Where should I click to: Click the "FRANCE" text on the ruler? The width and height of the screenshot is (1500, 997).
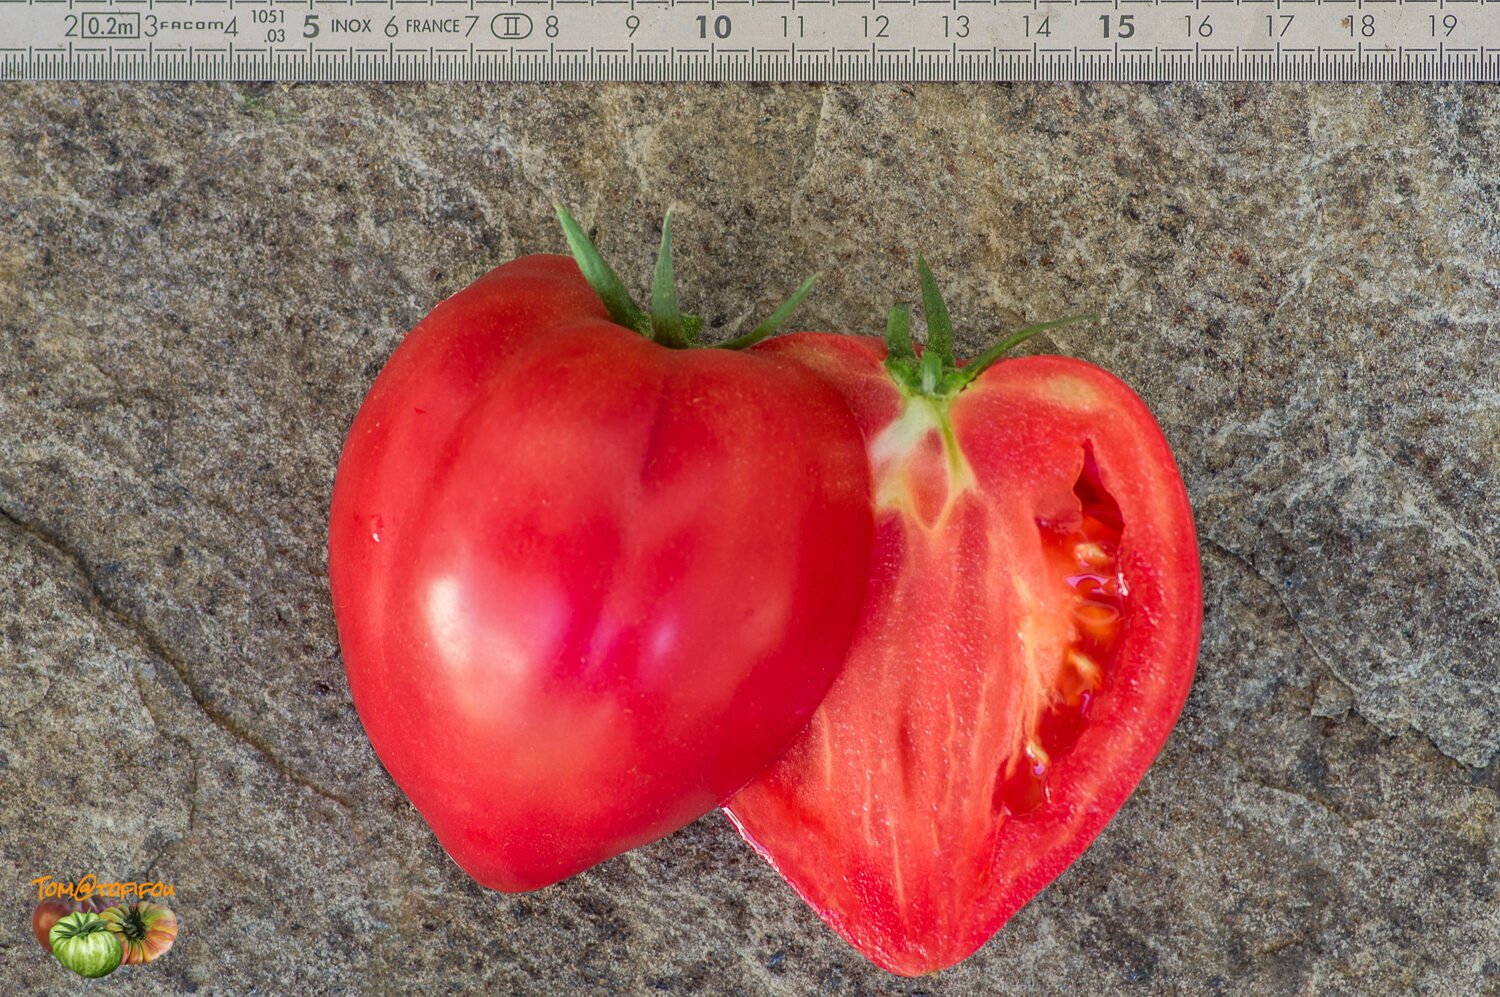click(x=433, y=26)
